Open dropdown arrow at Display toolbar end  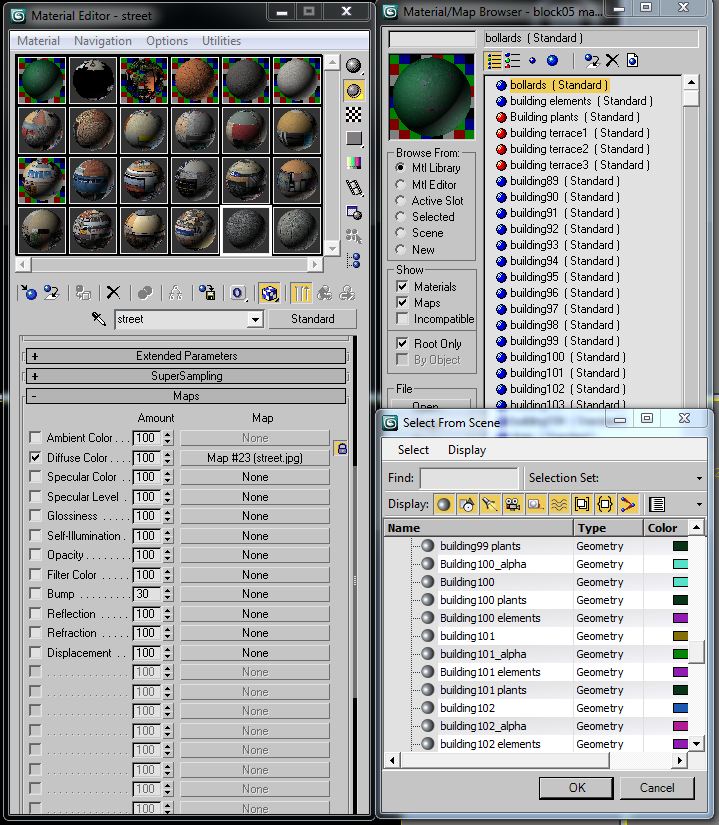coord(699,504)
